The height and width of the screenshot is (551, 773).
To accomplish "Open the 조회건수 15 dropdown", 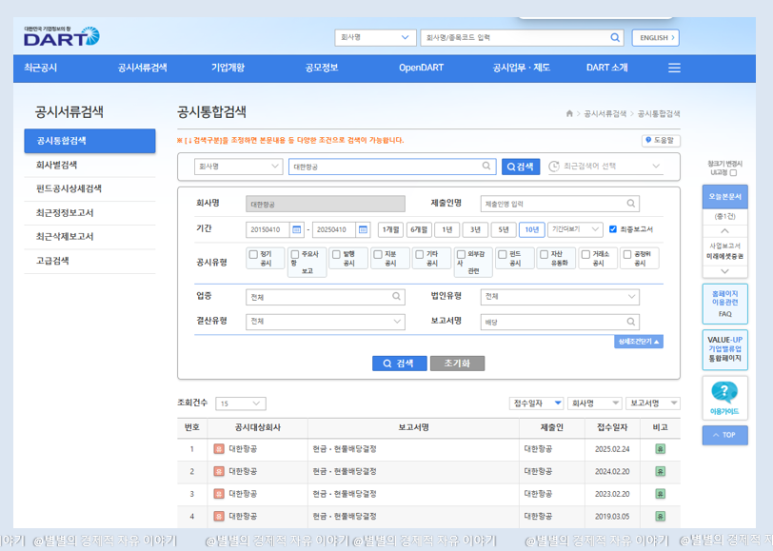I will (241, 404).
